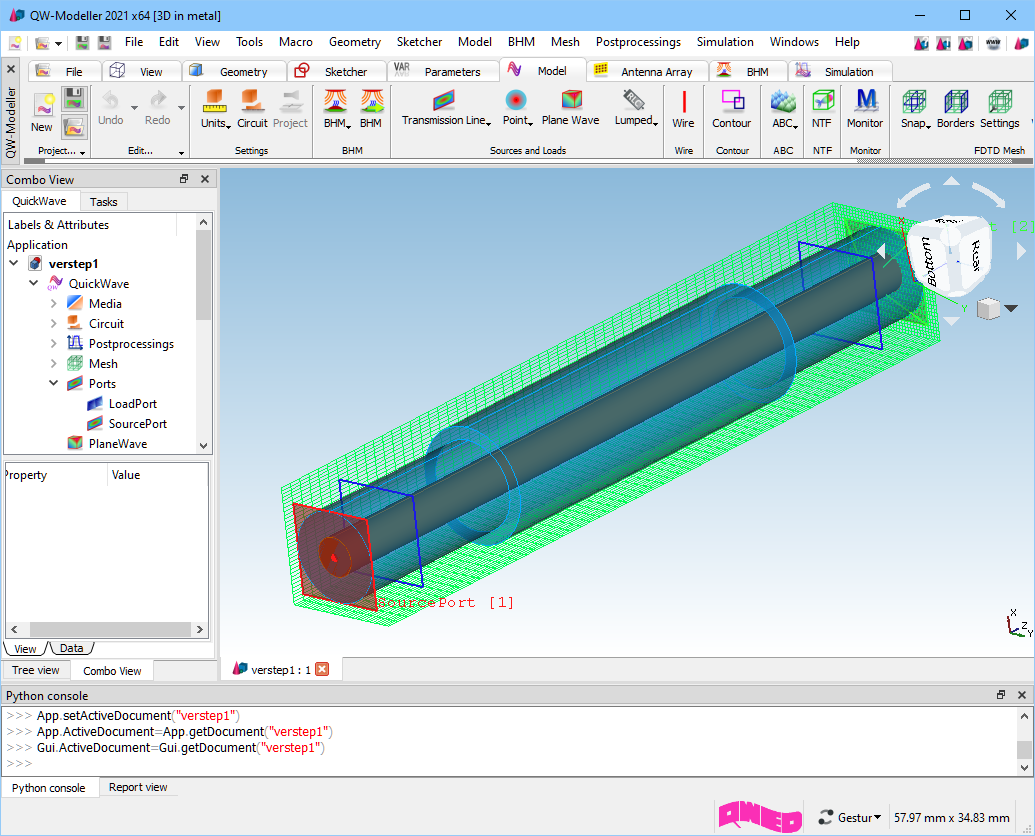Add a Monitor
This screenshot has width=1035, height=836.
865,109
